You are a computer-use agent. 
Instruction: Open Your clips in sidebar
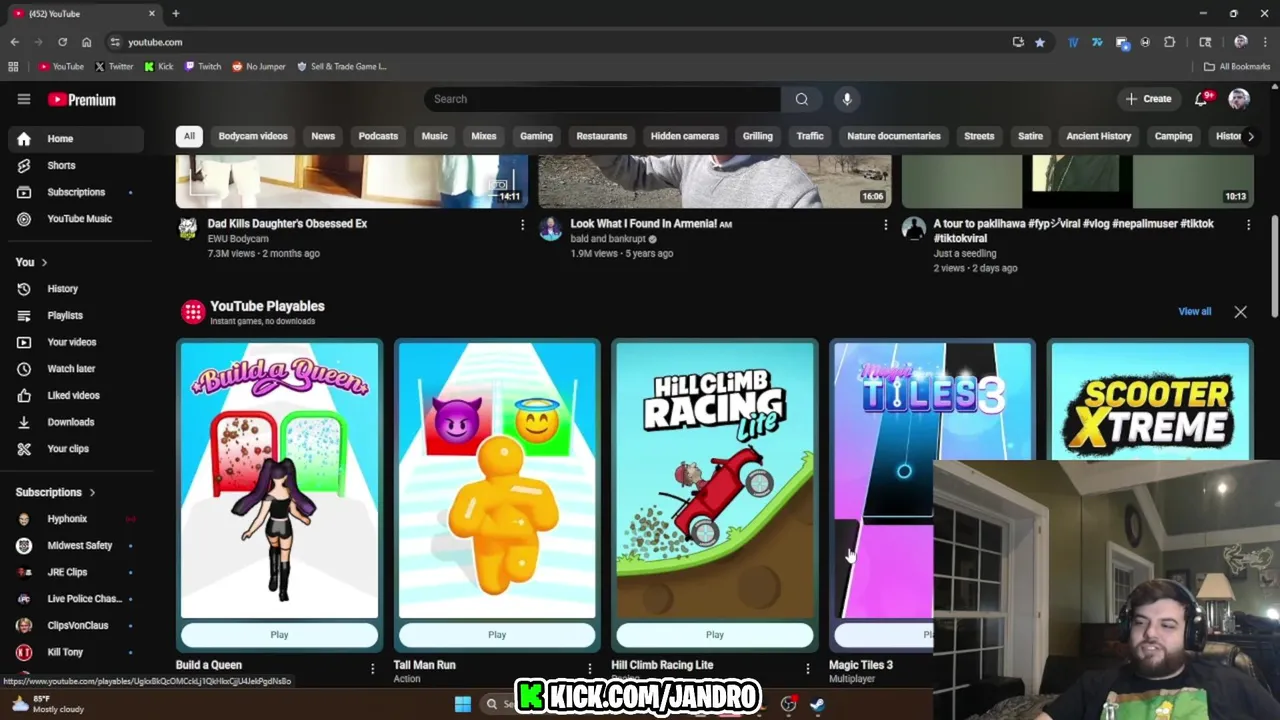[x=76, y=449]
